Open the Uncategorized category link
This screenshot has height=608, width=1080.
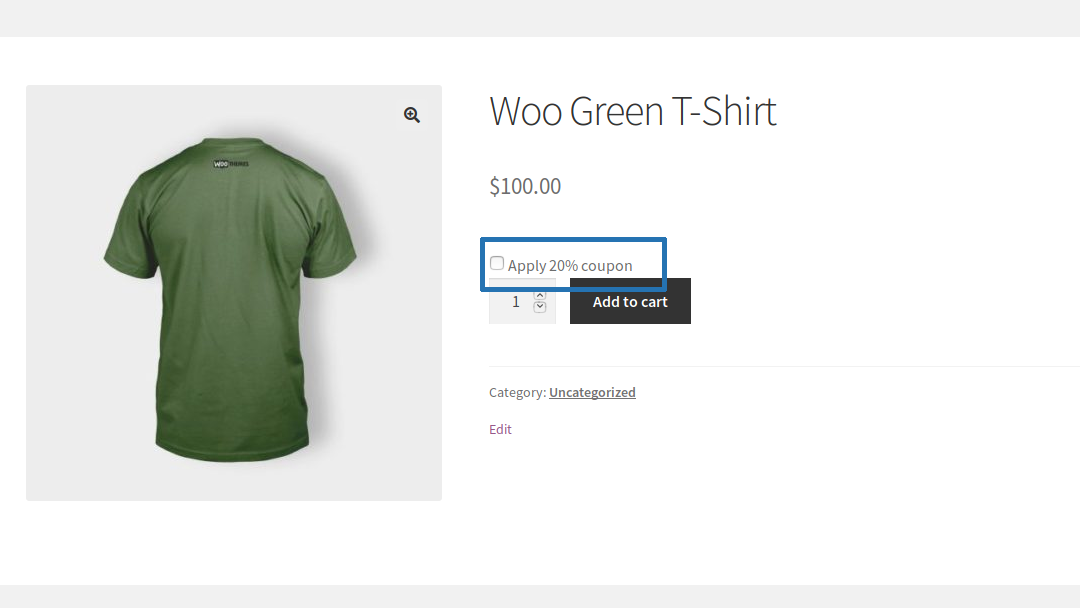click(592, 392)
